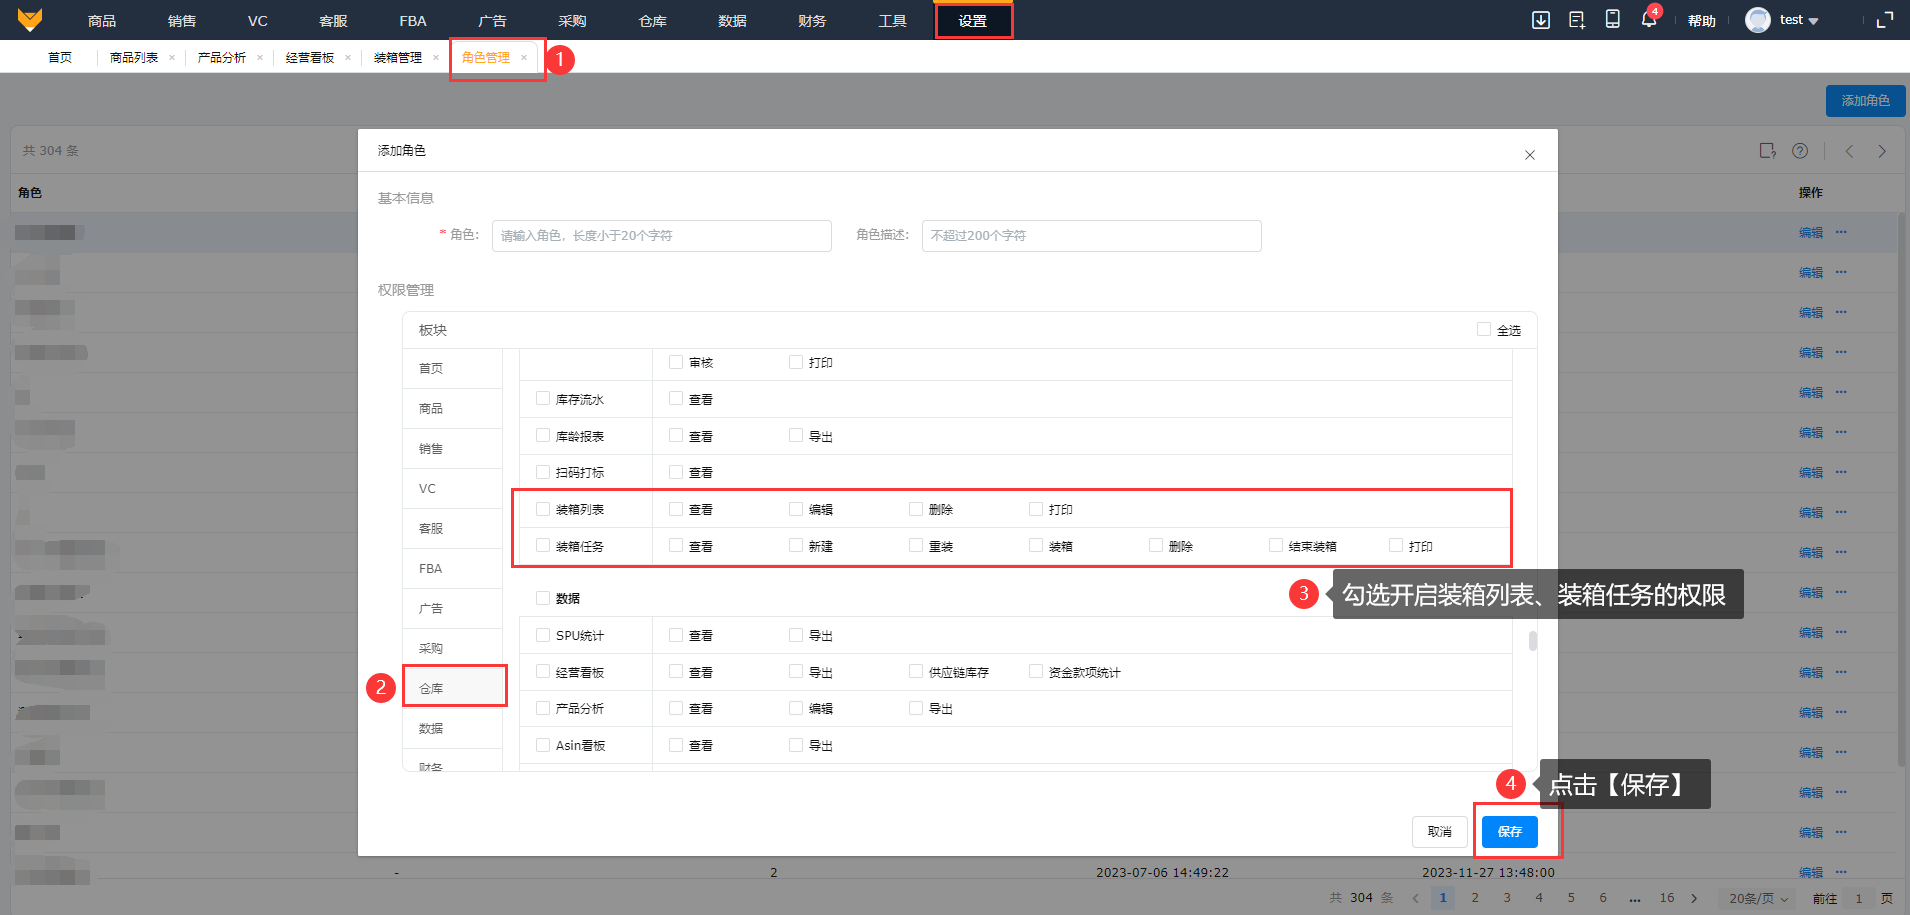The height and width of the screenshot is (915, 1910).
Task: Check the 全选 select-all checkbox
Action: pyautogui.click(x=1484, y=329)
